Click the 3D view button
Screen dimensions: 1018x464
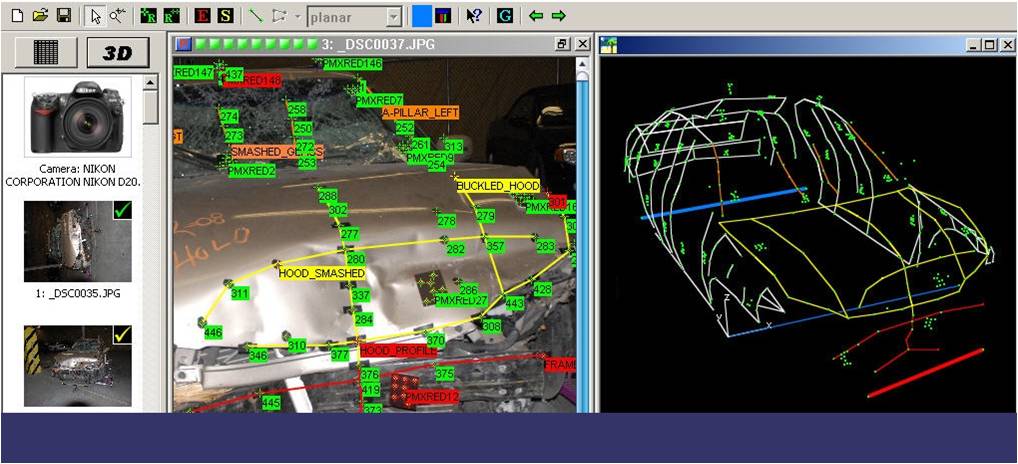pyautogui.click(x=117, y=53)
